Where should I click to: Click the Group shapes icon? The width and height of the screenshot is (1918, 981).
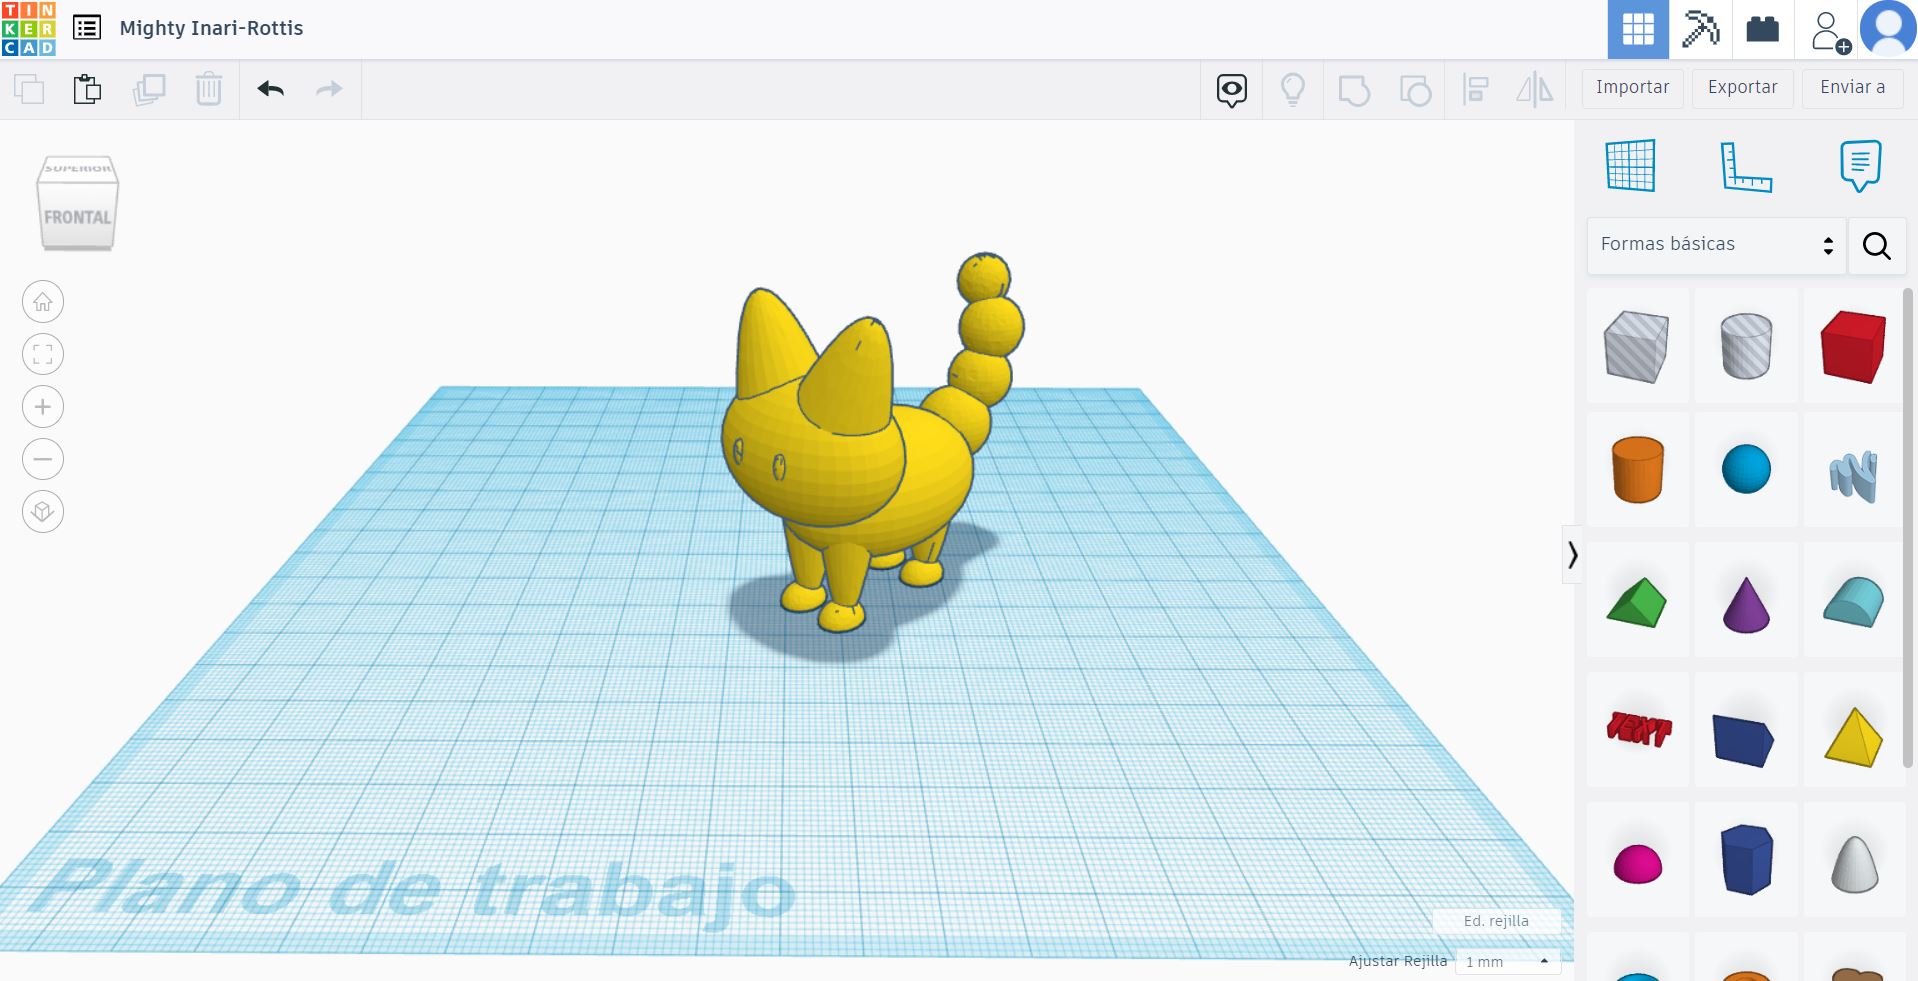(x=1354, y=90)
